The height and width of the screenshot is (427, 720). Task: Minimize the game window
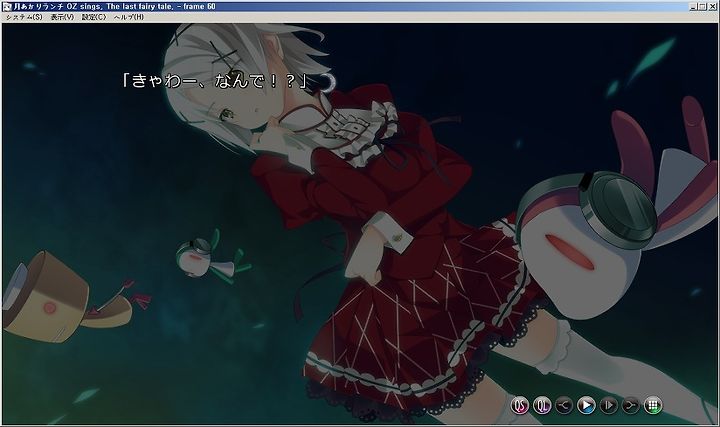click(x=694, y=6)
